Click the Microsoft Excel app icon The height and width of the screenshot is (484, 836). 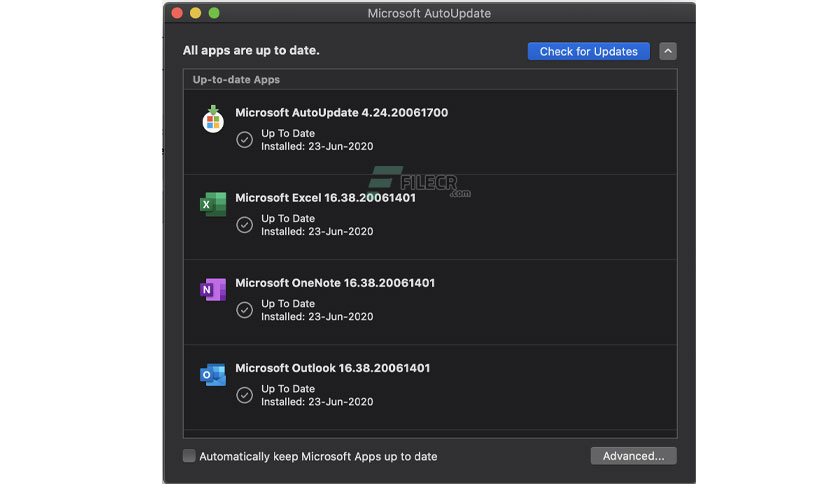(x=213, y=204)
